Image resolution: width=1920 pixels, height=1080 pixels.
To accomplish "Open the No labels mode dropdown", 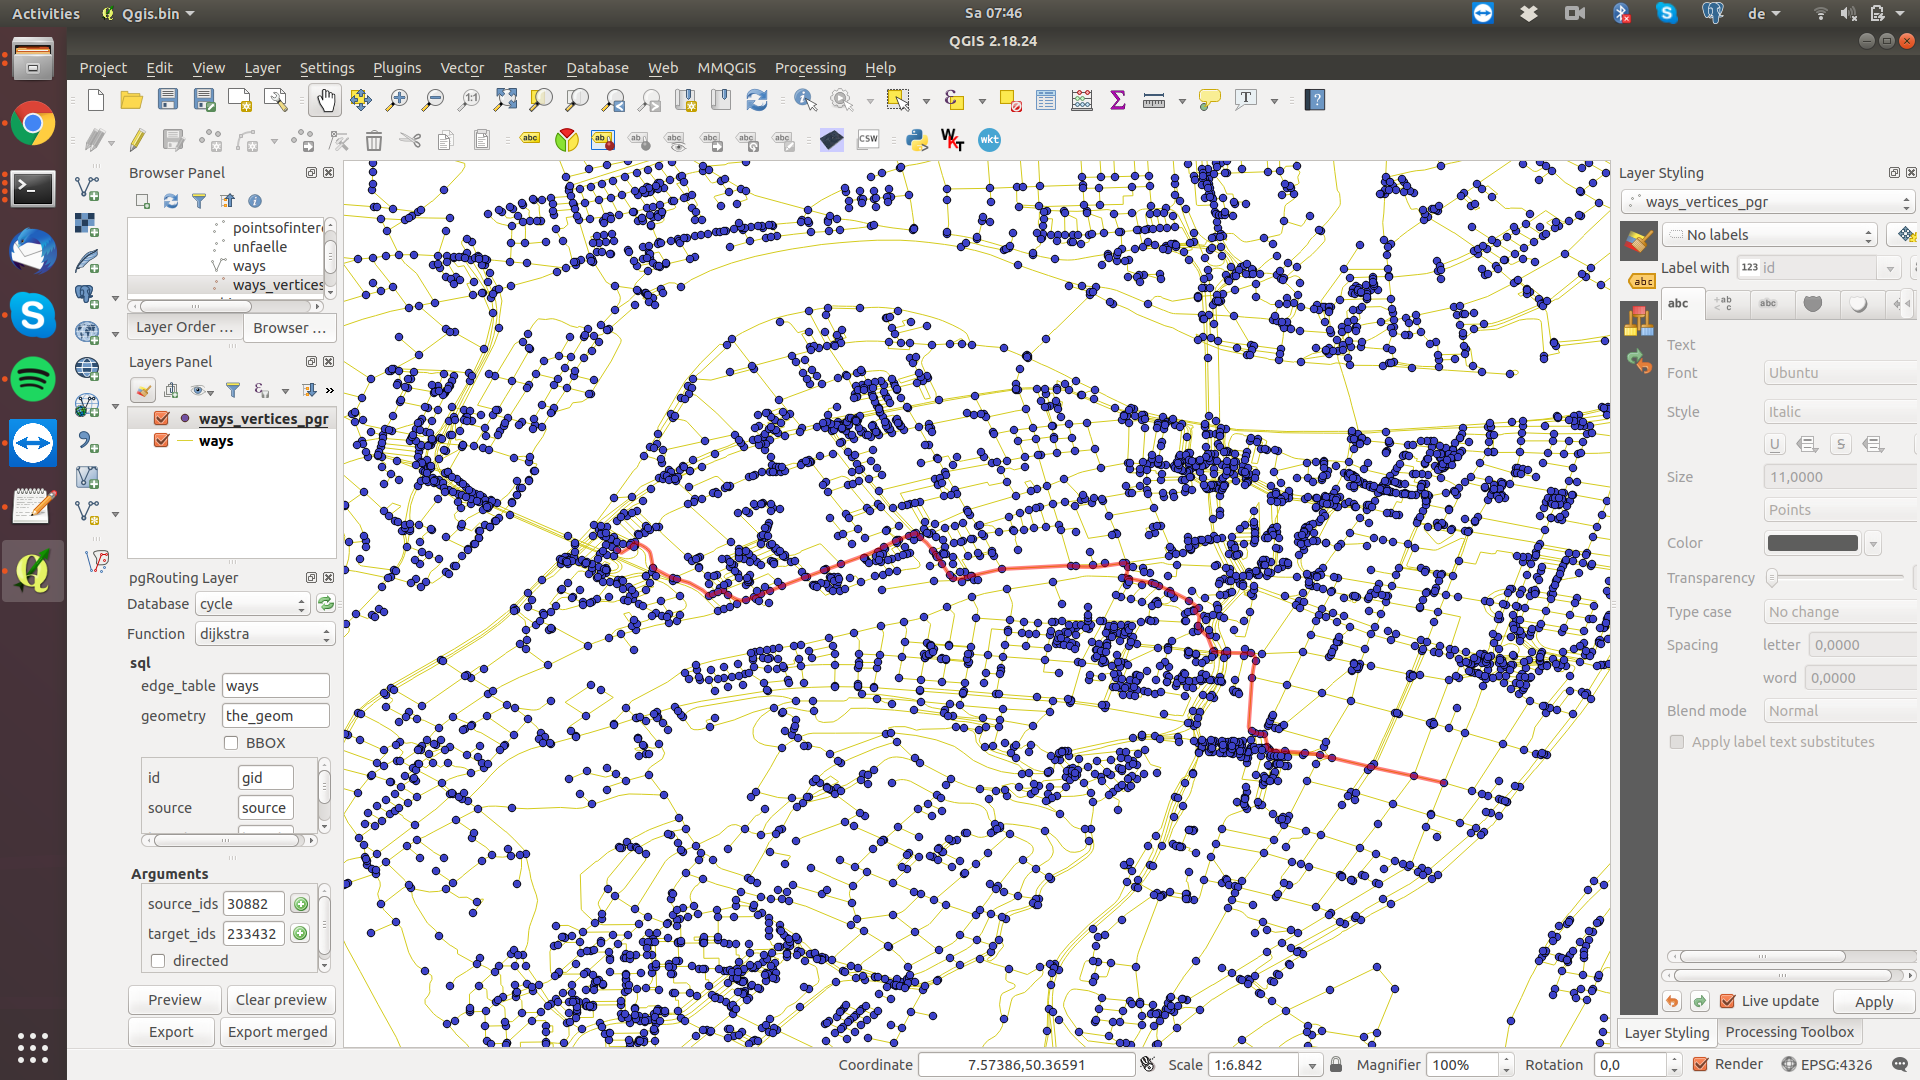I will coord(1770,235).
